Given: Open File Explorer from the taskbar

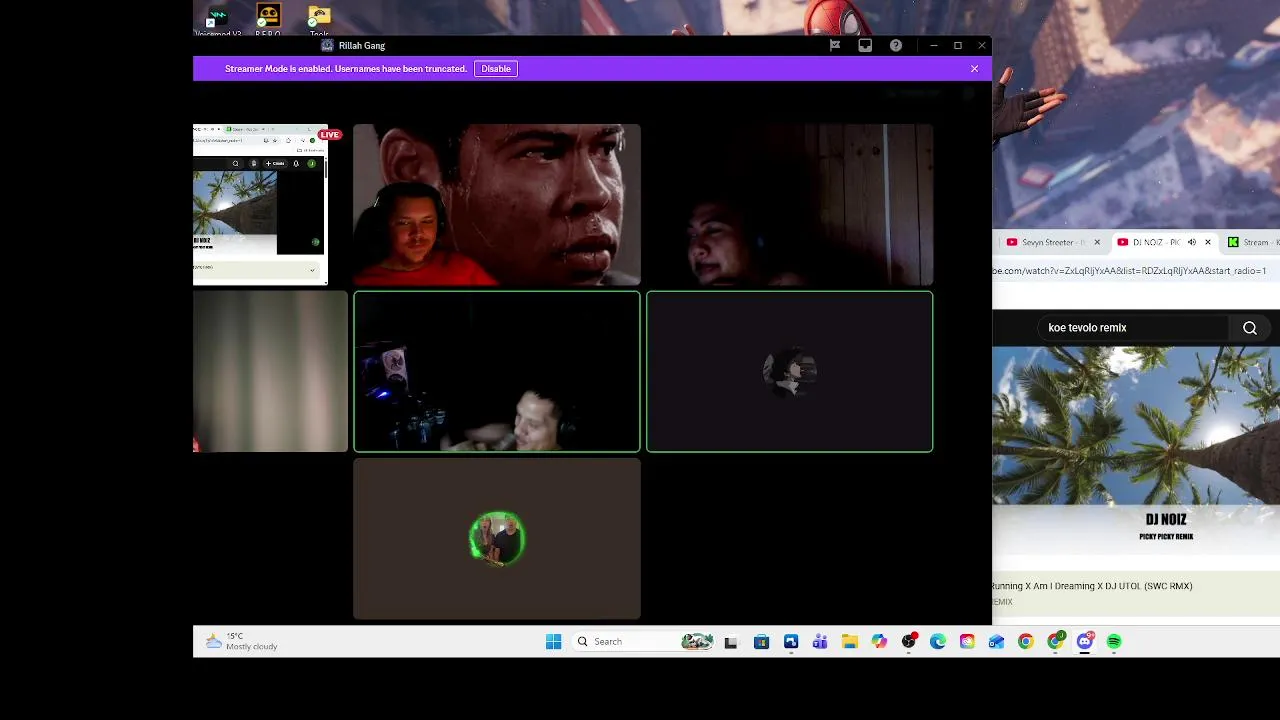Looking at the screenshot, I should (x=850, y=642).
